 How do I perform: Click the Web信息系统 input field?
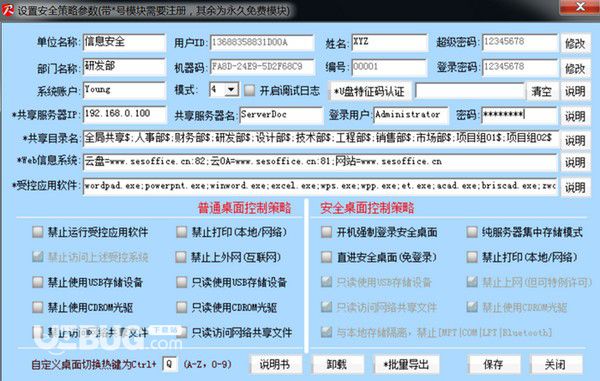click(320, 162)
